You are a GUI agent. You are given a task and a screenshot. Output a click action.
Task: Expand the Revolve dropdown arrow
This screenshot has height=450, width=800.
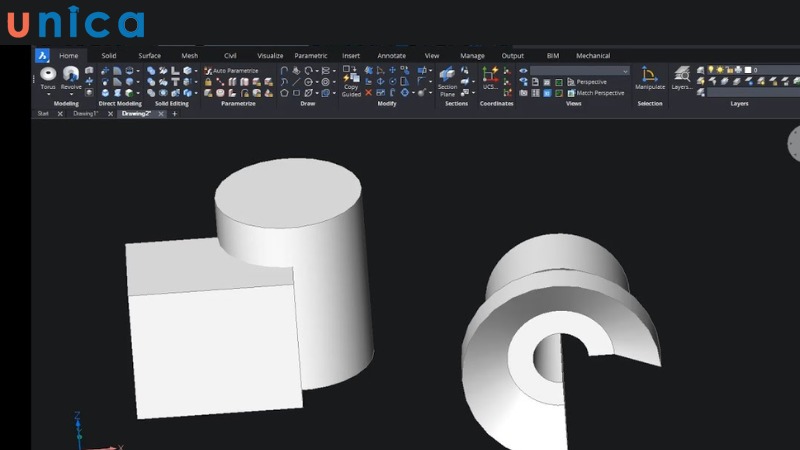tap(71, 94)
